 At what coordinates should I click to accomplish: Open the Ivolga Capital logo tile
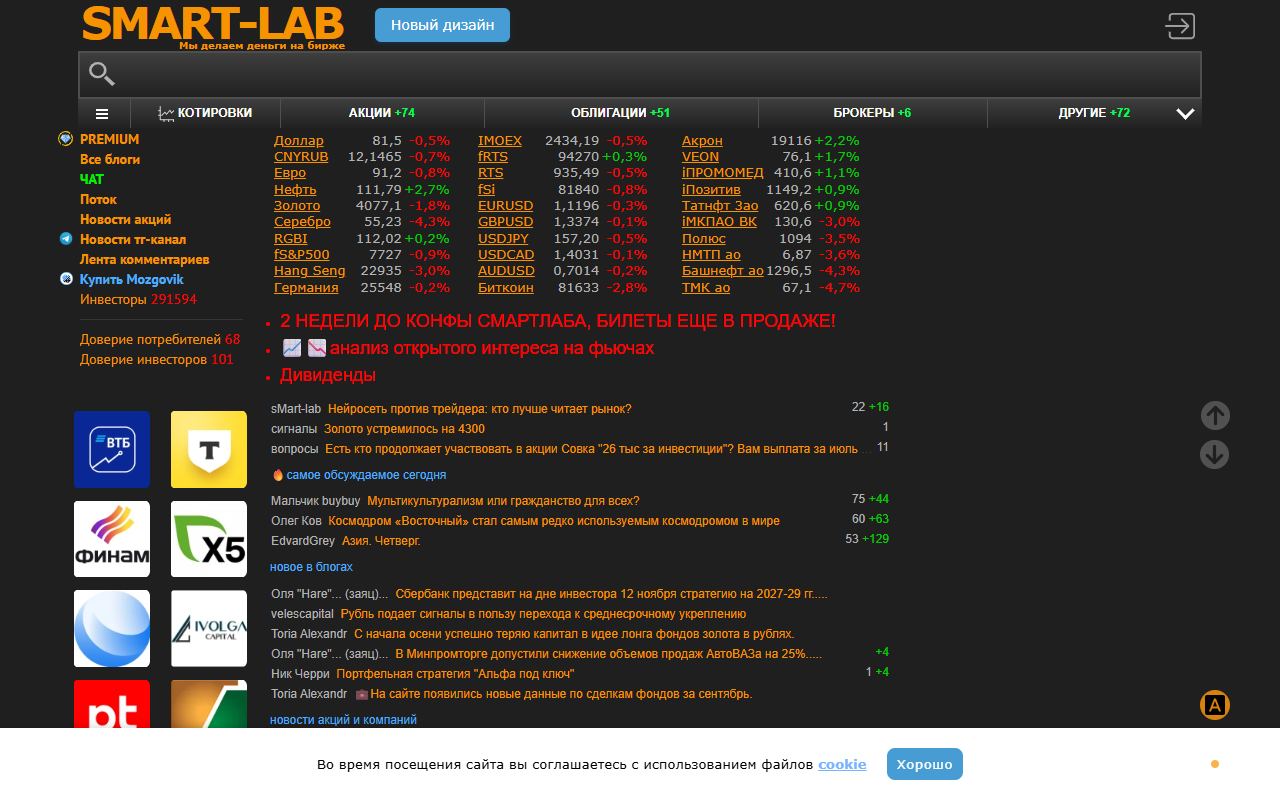coord(209,629)
